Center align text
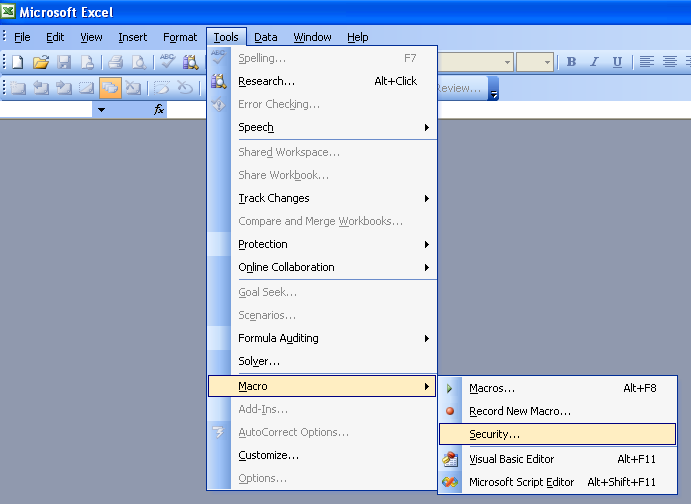Screen dimensions: 691x504 (669, 62)
